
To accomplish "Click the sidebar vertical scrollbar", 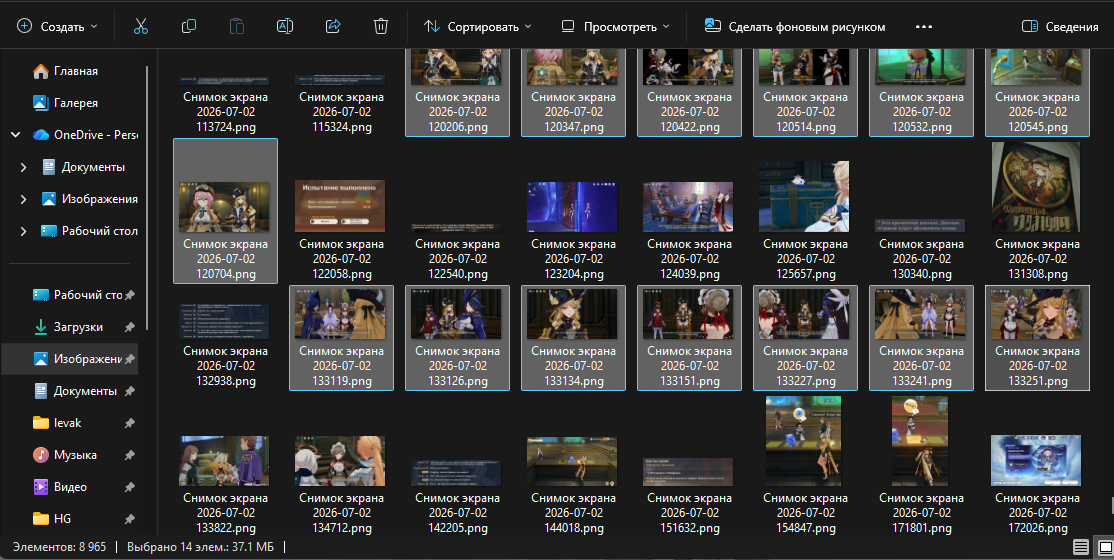I will tap(147, 198).
